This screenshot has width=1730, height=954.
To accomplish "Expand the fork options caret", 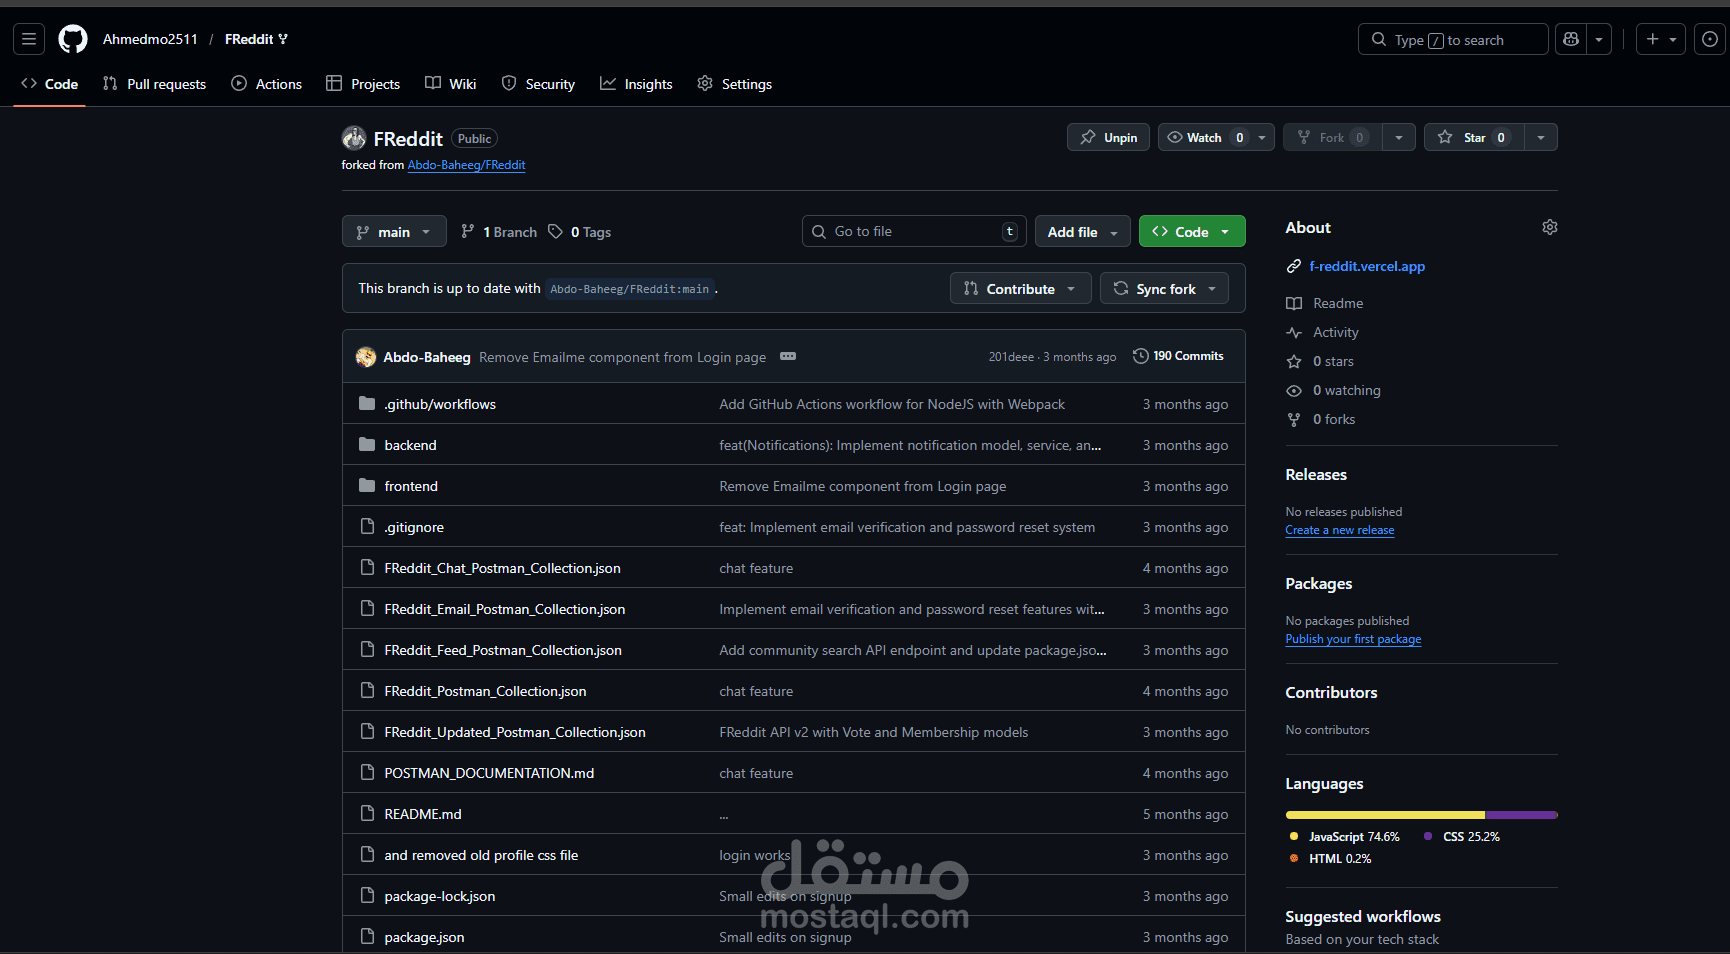I will tap(1399, 137).
